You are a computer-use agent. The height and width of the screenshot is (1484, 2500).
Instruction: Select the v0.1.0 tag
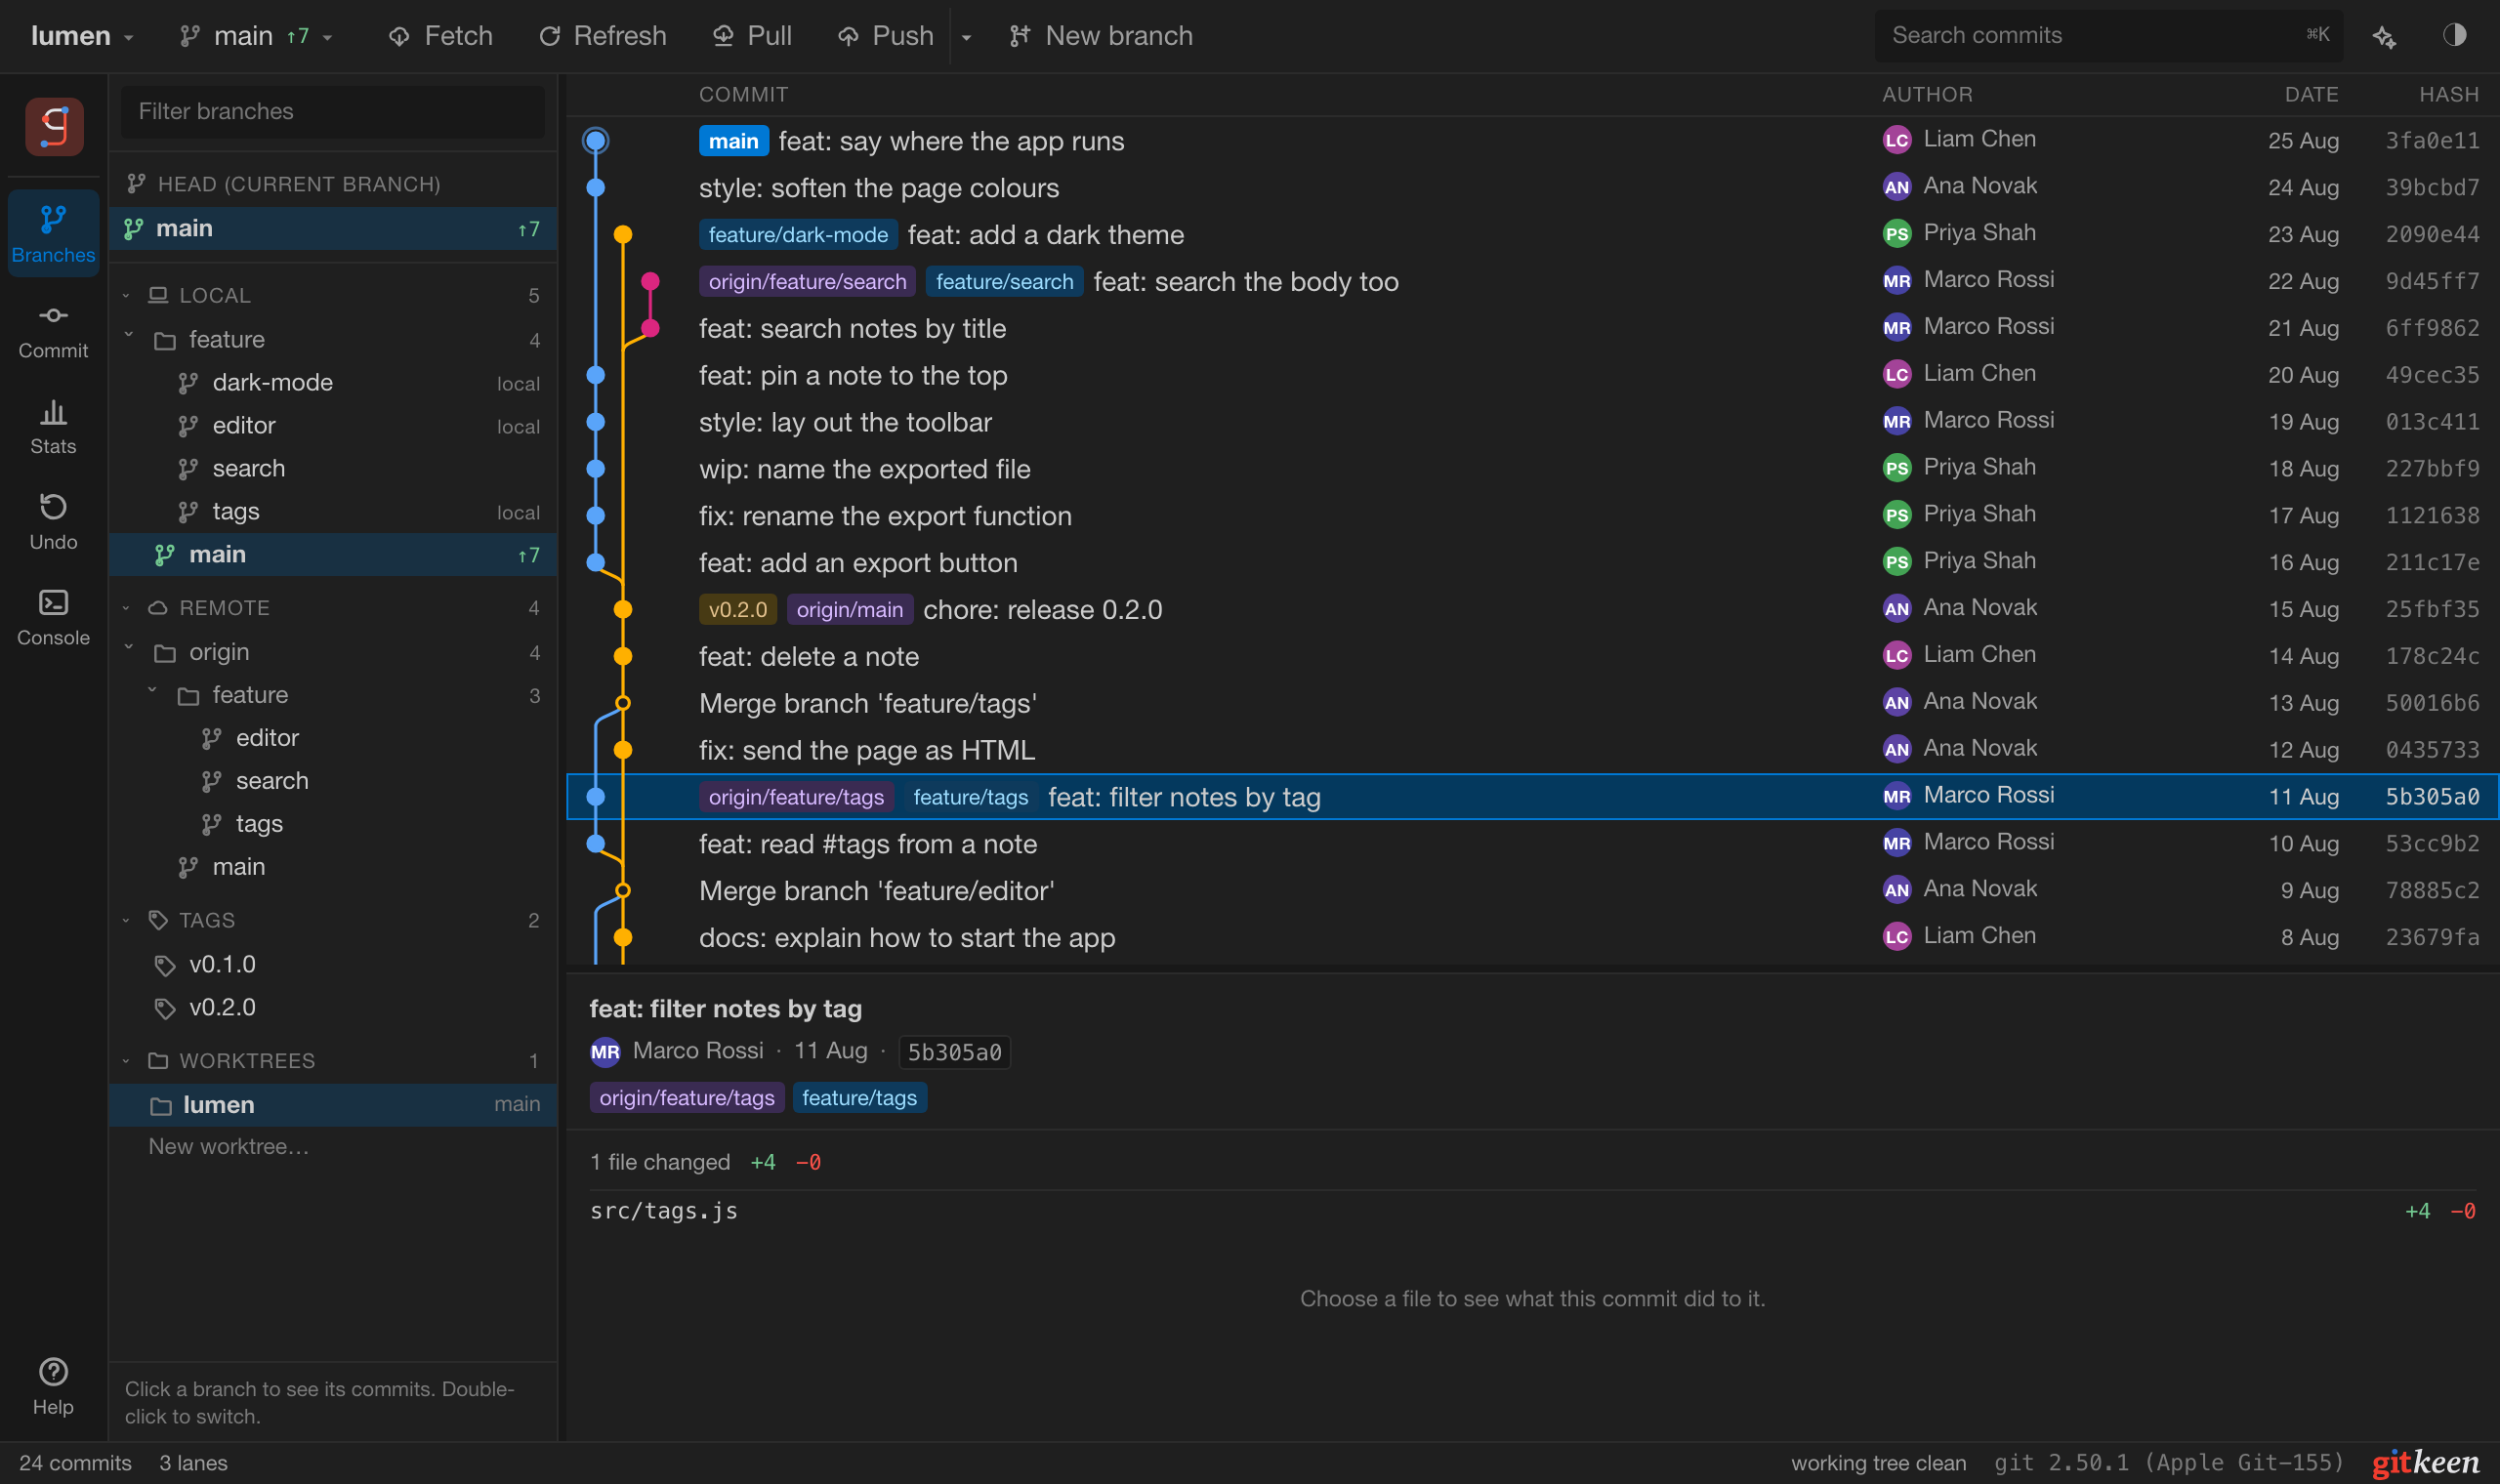coord(333,964)
